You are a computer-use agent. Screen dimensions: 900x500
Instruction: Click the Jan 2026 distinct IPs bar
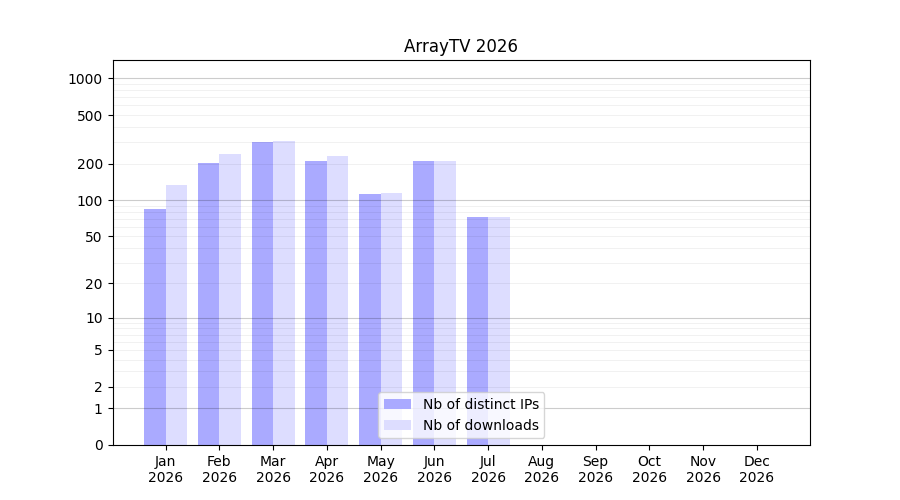(155, 327)
